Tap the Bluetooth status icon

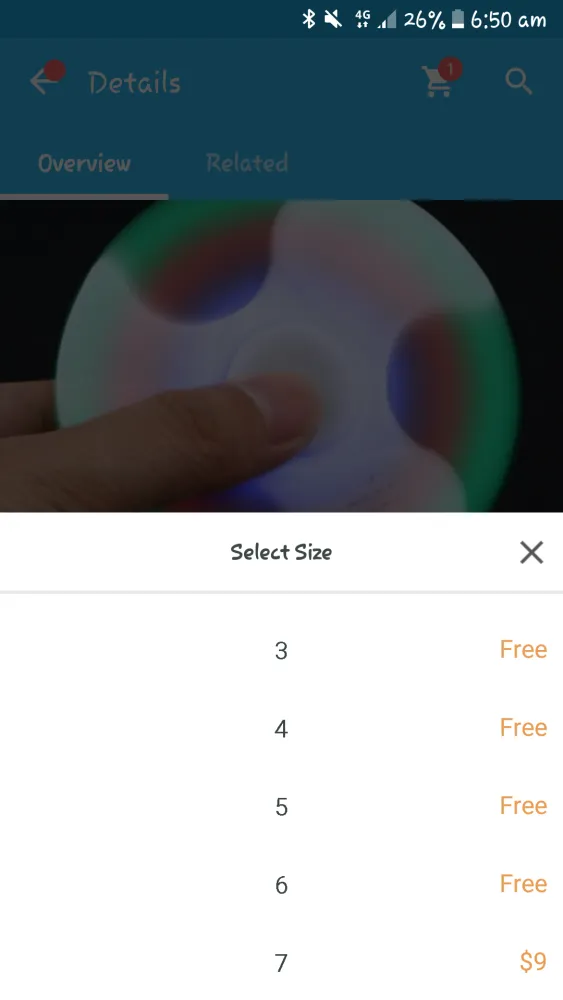coord(309,19)
